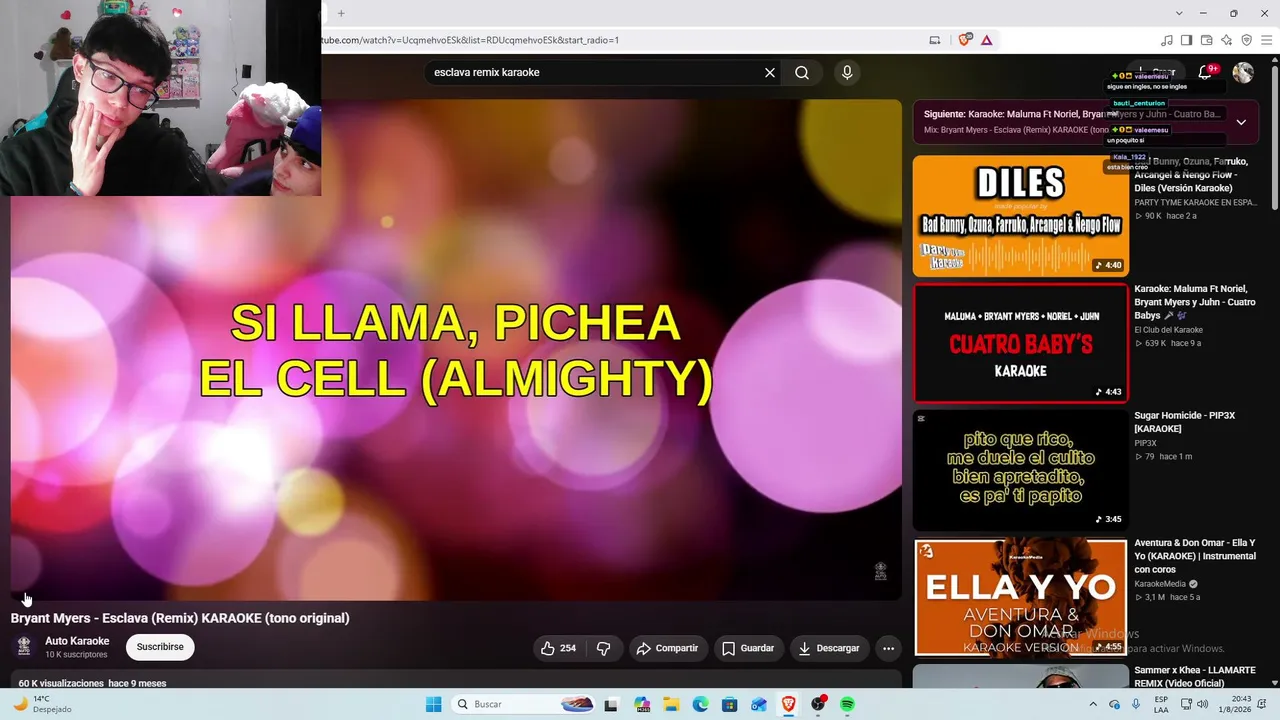Click the Descargar download button
This screenshot has height=720, width=1280.
pos(829,648)
